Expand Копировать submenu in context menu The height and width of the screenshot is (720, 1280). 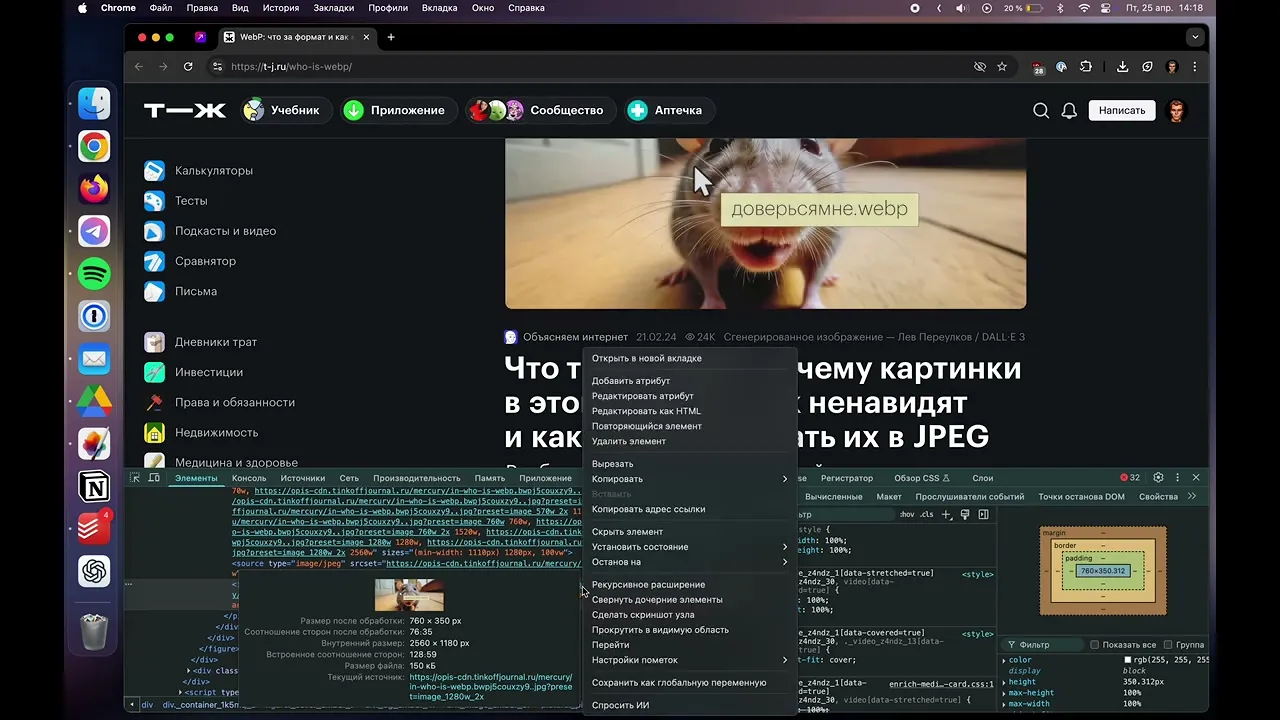click(689, 479)
